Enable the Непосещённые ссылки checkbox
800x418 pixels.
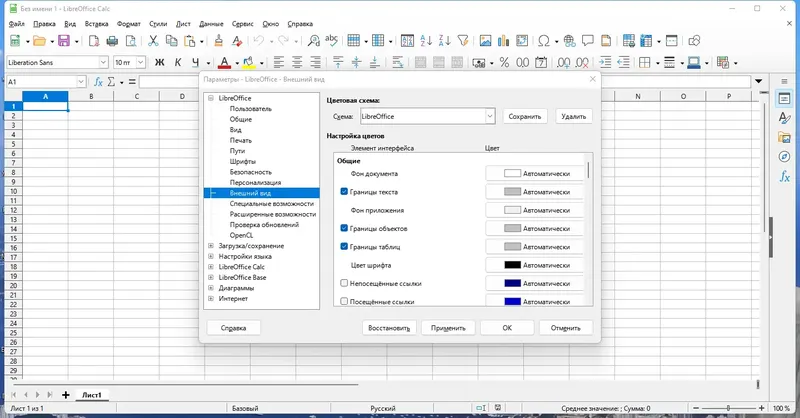coord(345,284)
